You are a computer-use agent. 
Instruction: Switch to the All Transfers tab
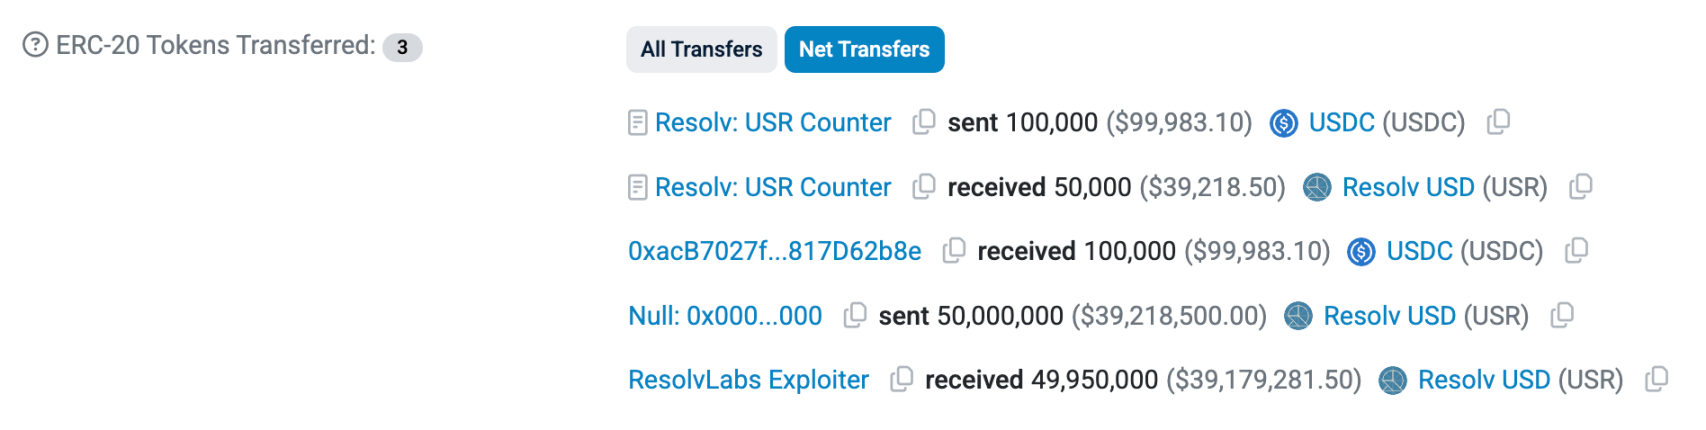(701, 49)
